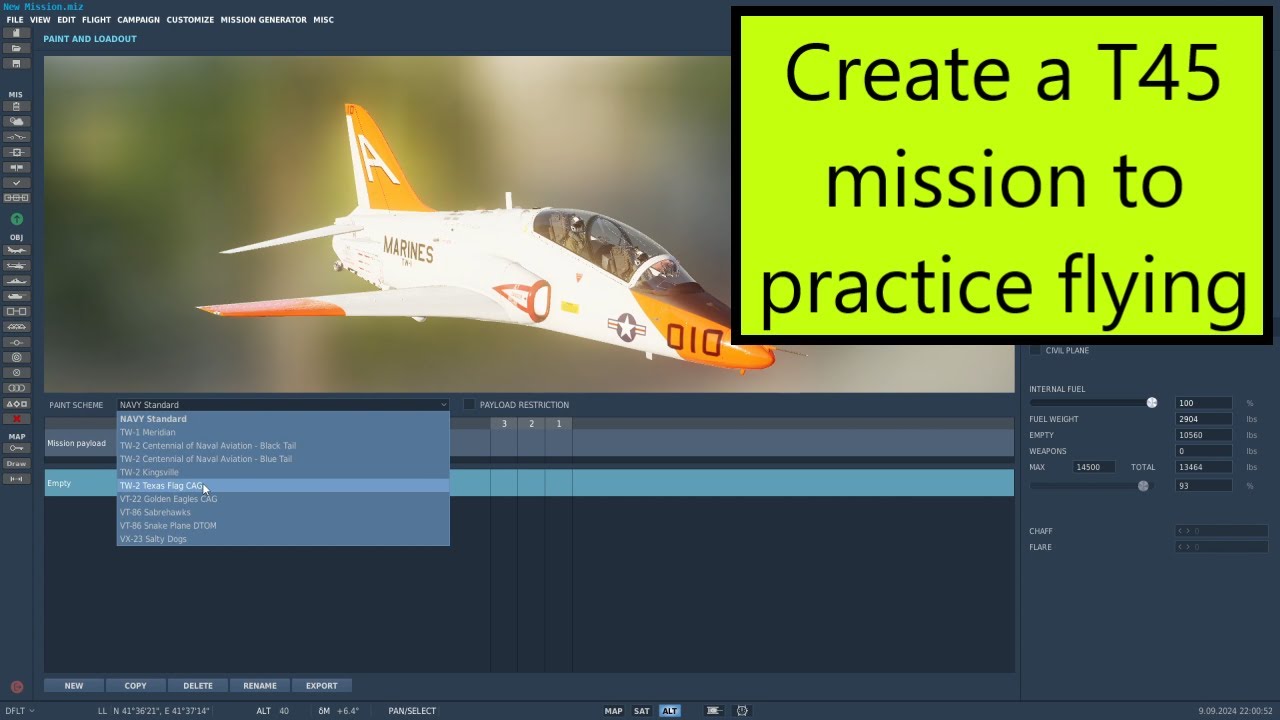Image resolution: width=1280 pixels, height=720 pixels.
Task: Open the MISSION GENERATOR menu
Action: tap(263, 20)
